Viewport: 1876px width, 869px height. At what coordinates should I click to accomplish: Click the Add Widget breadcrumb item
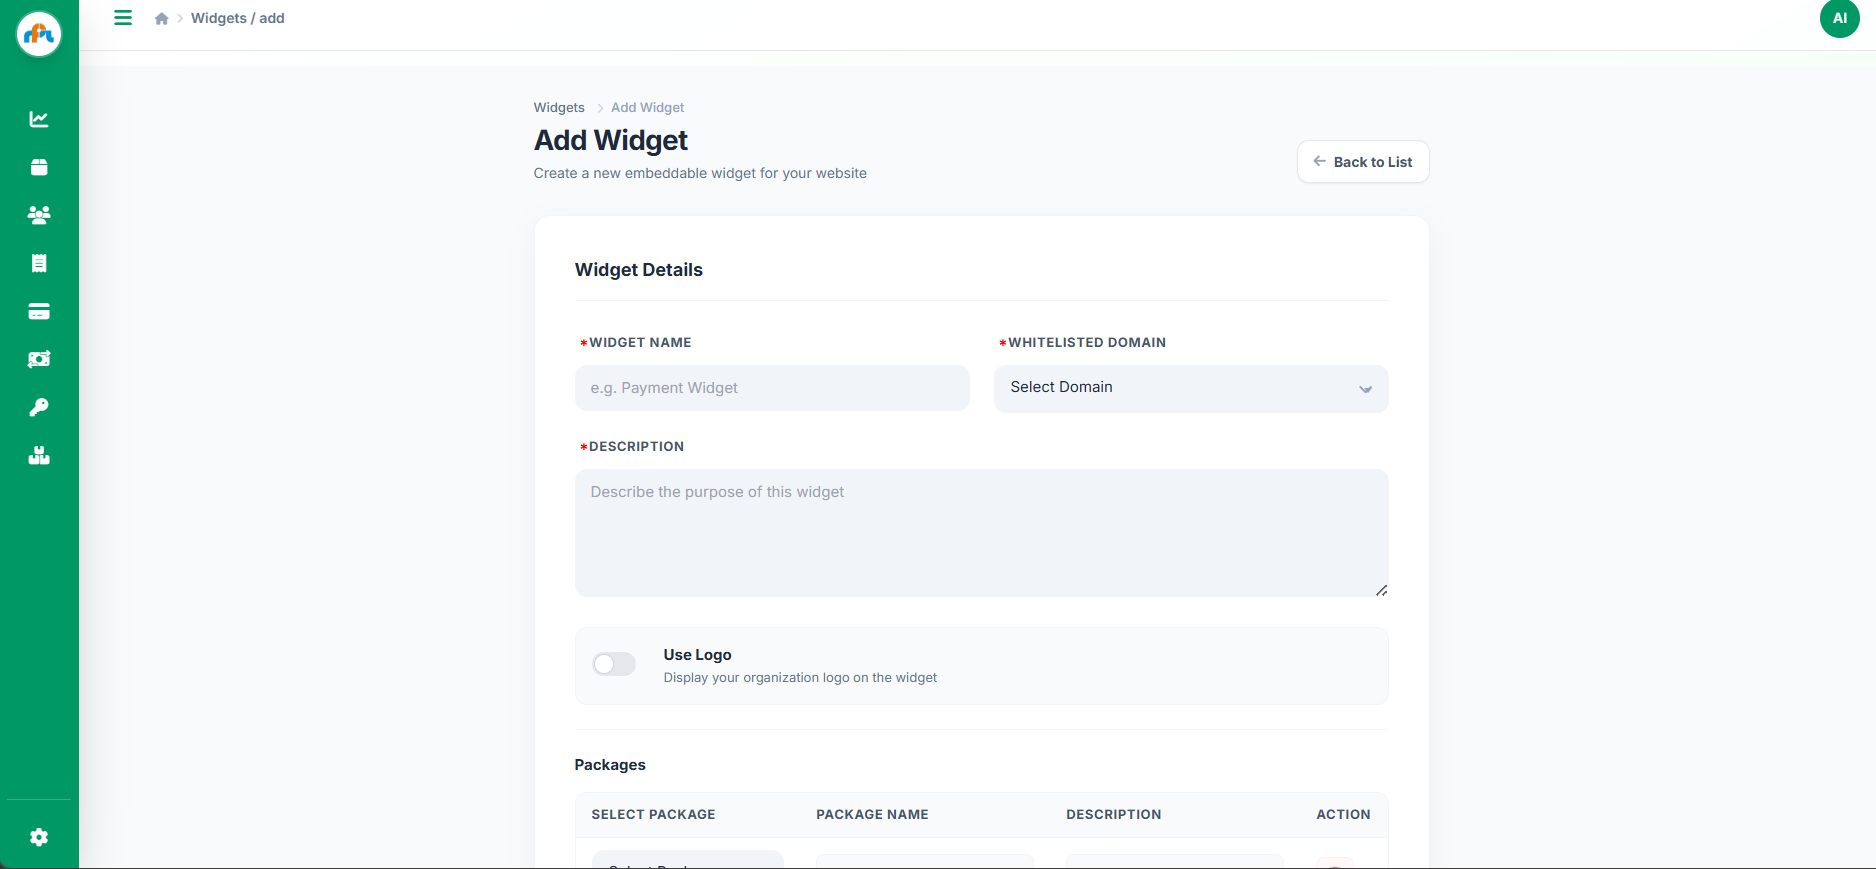647,107
